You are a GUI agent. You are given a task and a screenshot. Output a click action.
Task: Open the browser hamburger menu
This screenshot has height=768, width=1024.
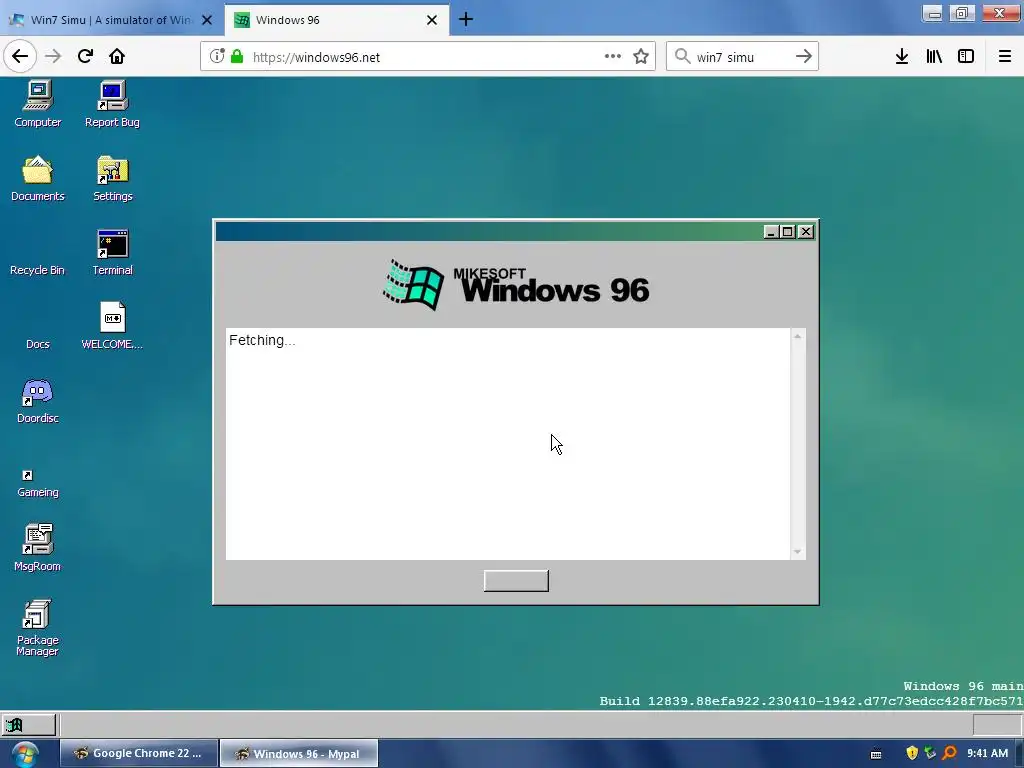(x=1005, y=56)
